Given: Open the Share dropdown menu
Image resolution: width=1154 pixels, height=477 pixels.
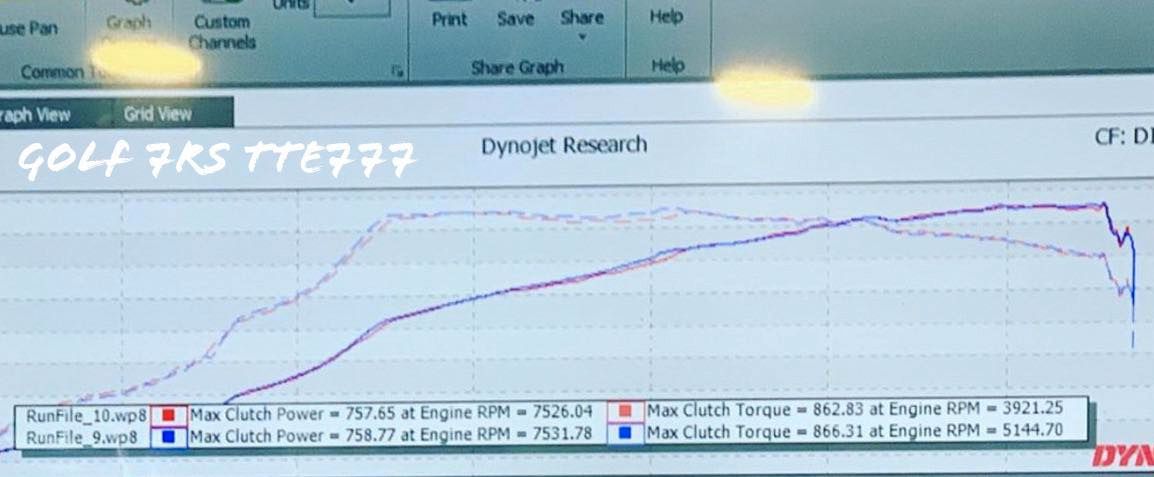Looking at the screenshot, I should pos(581,20).
